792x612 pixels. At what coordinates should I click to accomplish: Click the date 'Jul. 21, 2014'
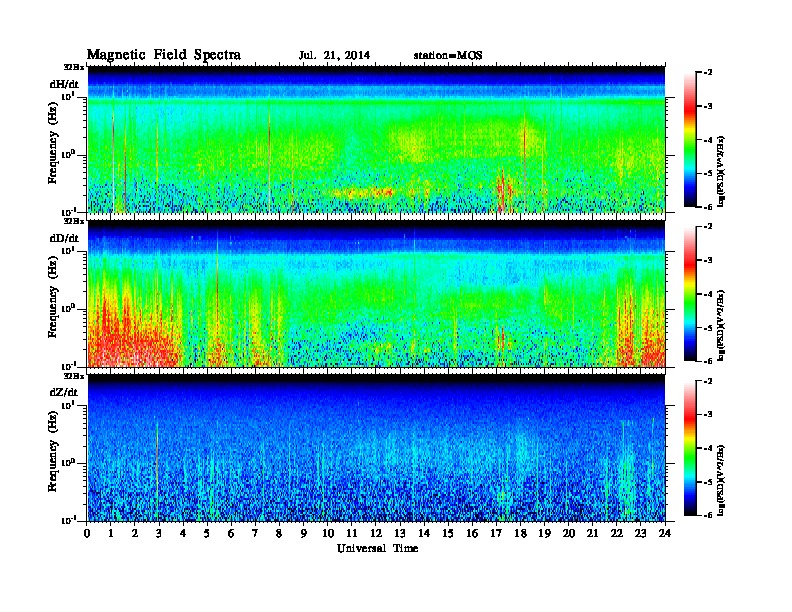334,56
